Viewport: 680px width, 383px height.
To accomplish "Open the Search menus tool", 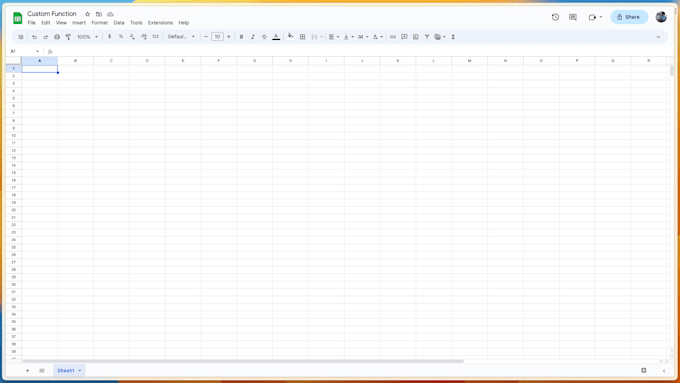I will [20, 37].
